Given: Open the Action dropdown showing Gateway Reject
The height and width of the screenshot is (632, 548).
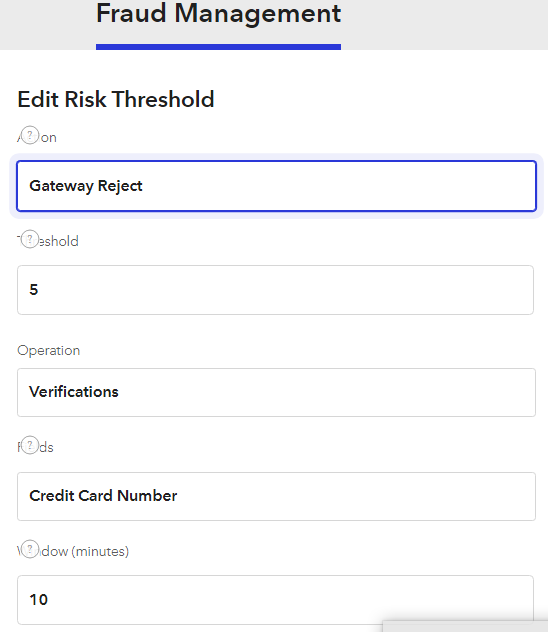Looking at the screenshot, I should click(x=276, y=186).
